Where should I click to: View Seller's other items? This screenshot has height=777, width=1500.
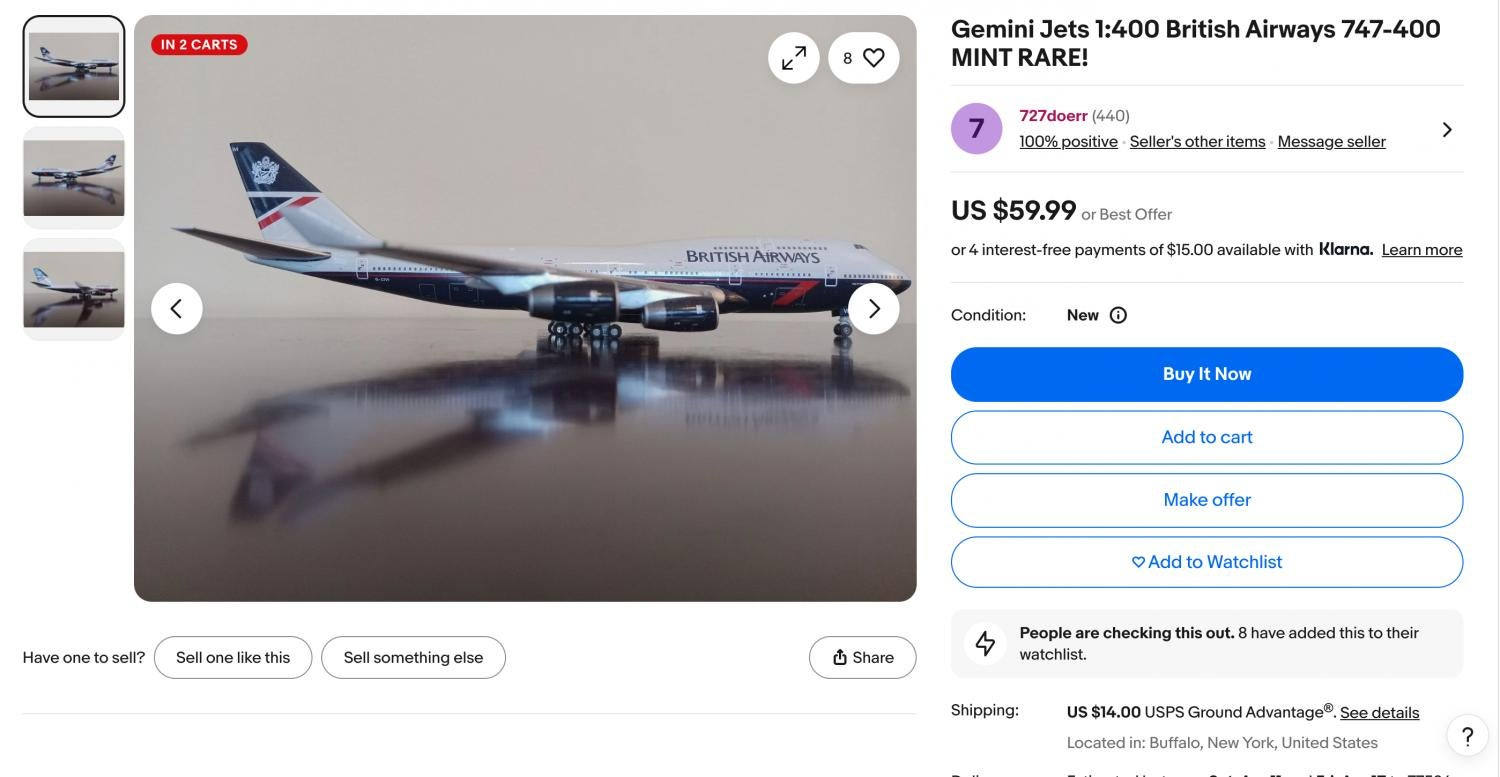point(1197,142)
